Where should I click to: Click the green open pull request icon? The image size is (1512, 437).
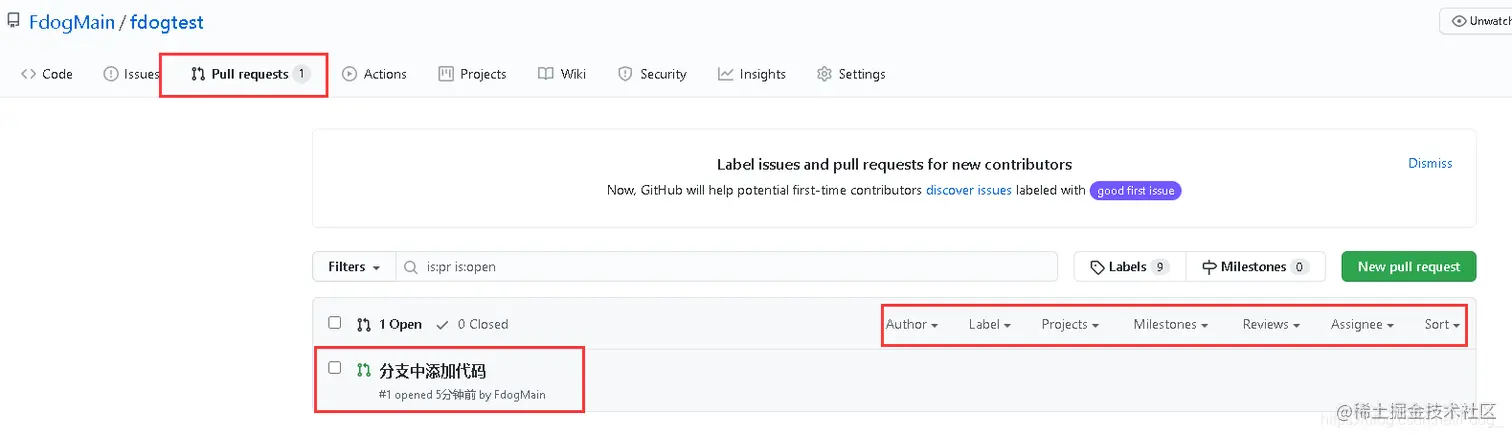click(x=363, y=371)
